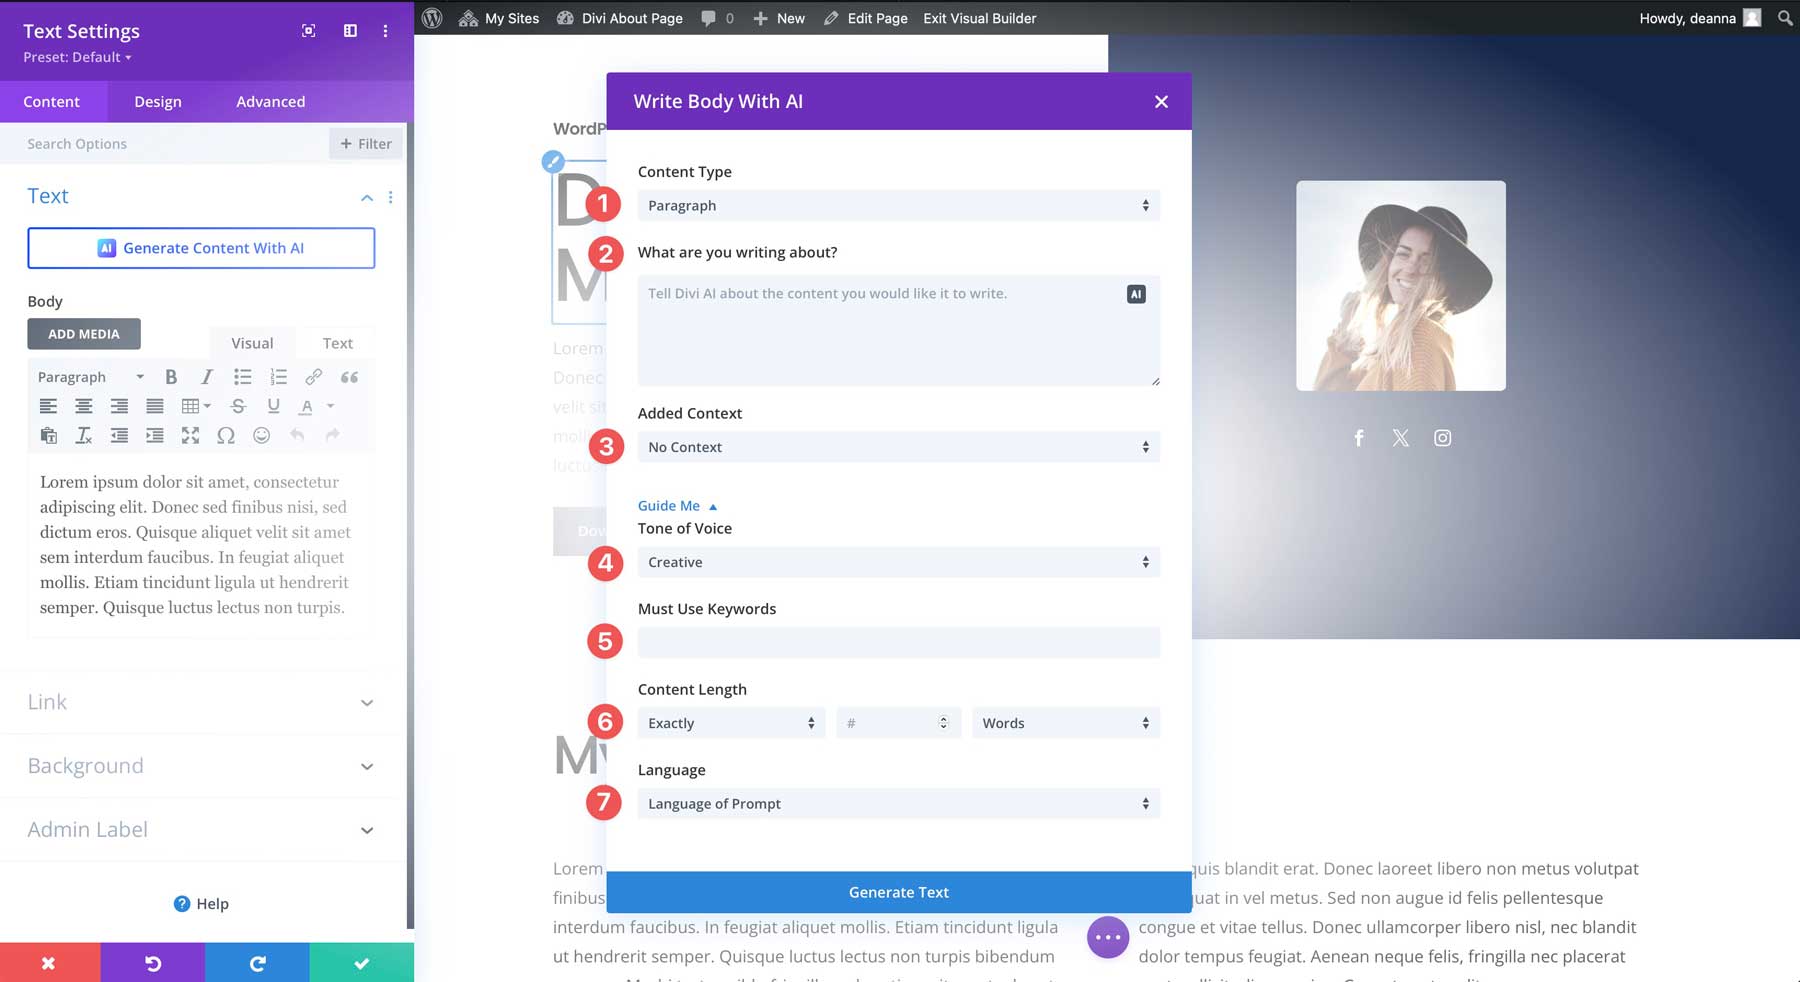Viewport: 1800px width, 982px height.
Task: Toggle center text alignment
Action: pyautogui.click(x=84, y=407)
